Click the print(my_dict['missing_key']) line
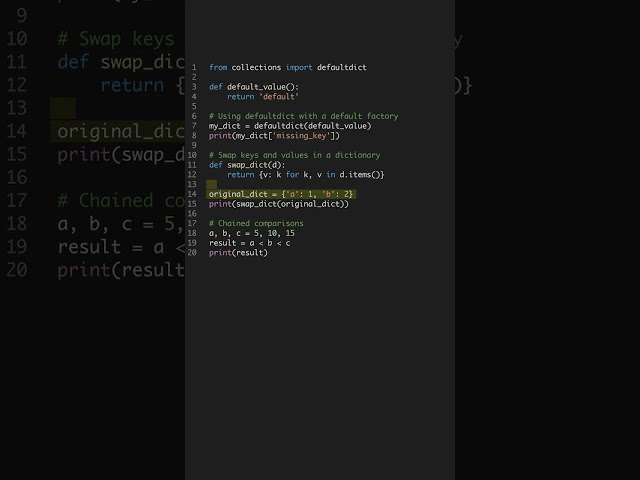 click(x=274, y=136)
